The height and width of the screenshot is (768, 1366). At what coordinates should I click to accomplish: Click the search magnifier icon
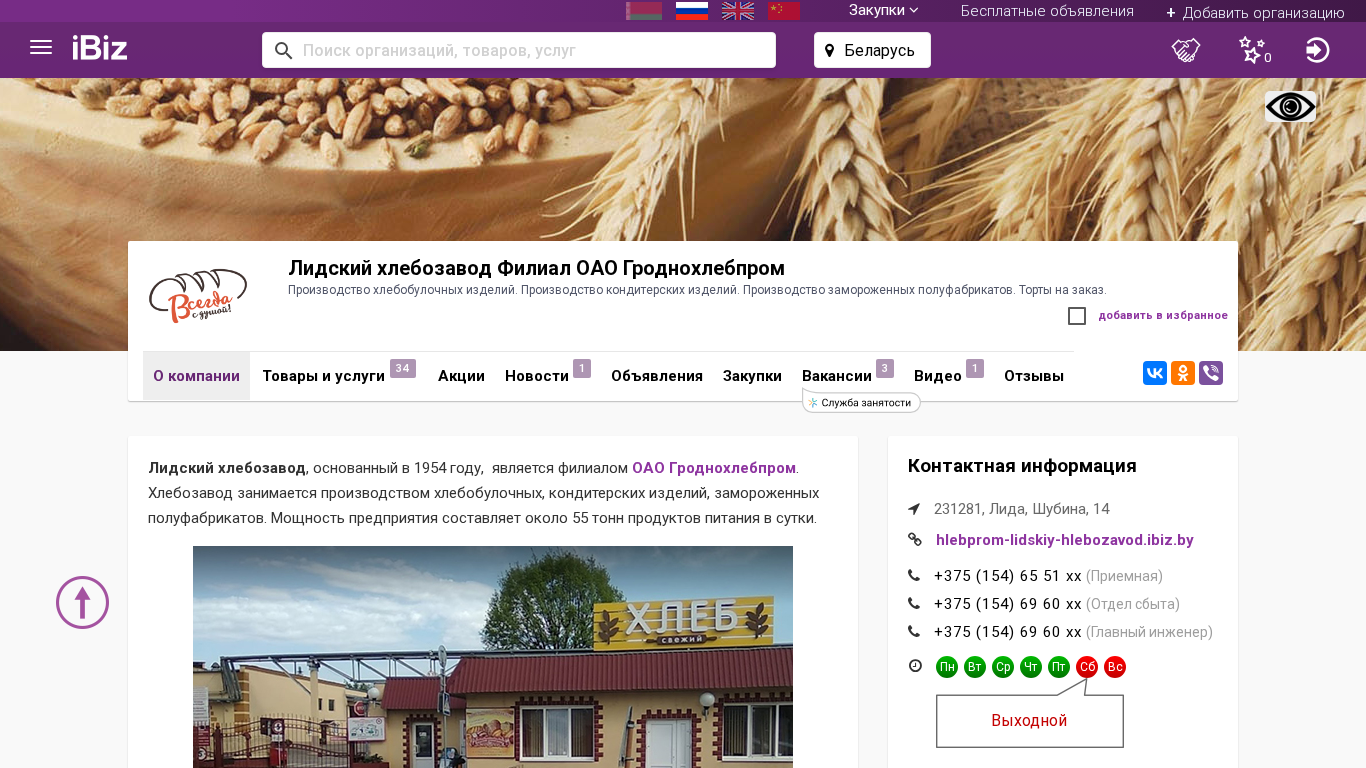tap(284, 50)
